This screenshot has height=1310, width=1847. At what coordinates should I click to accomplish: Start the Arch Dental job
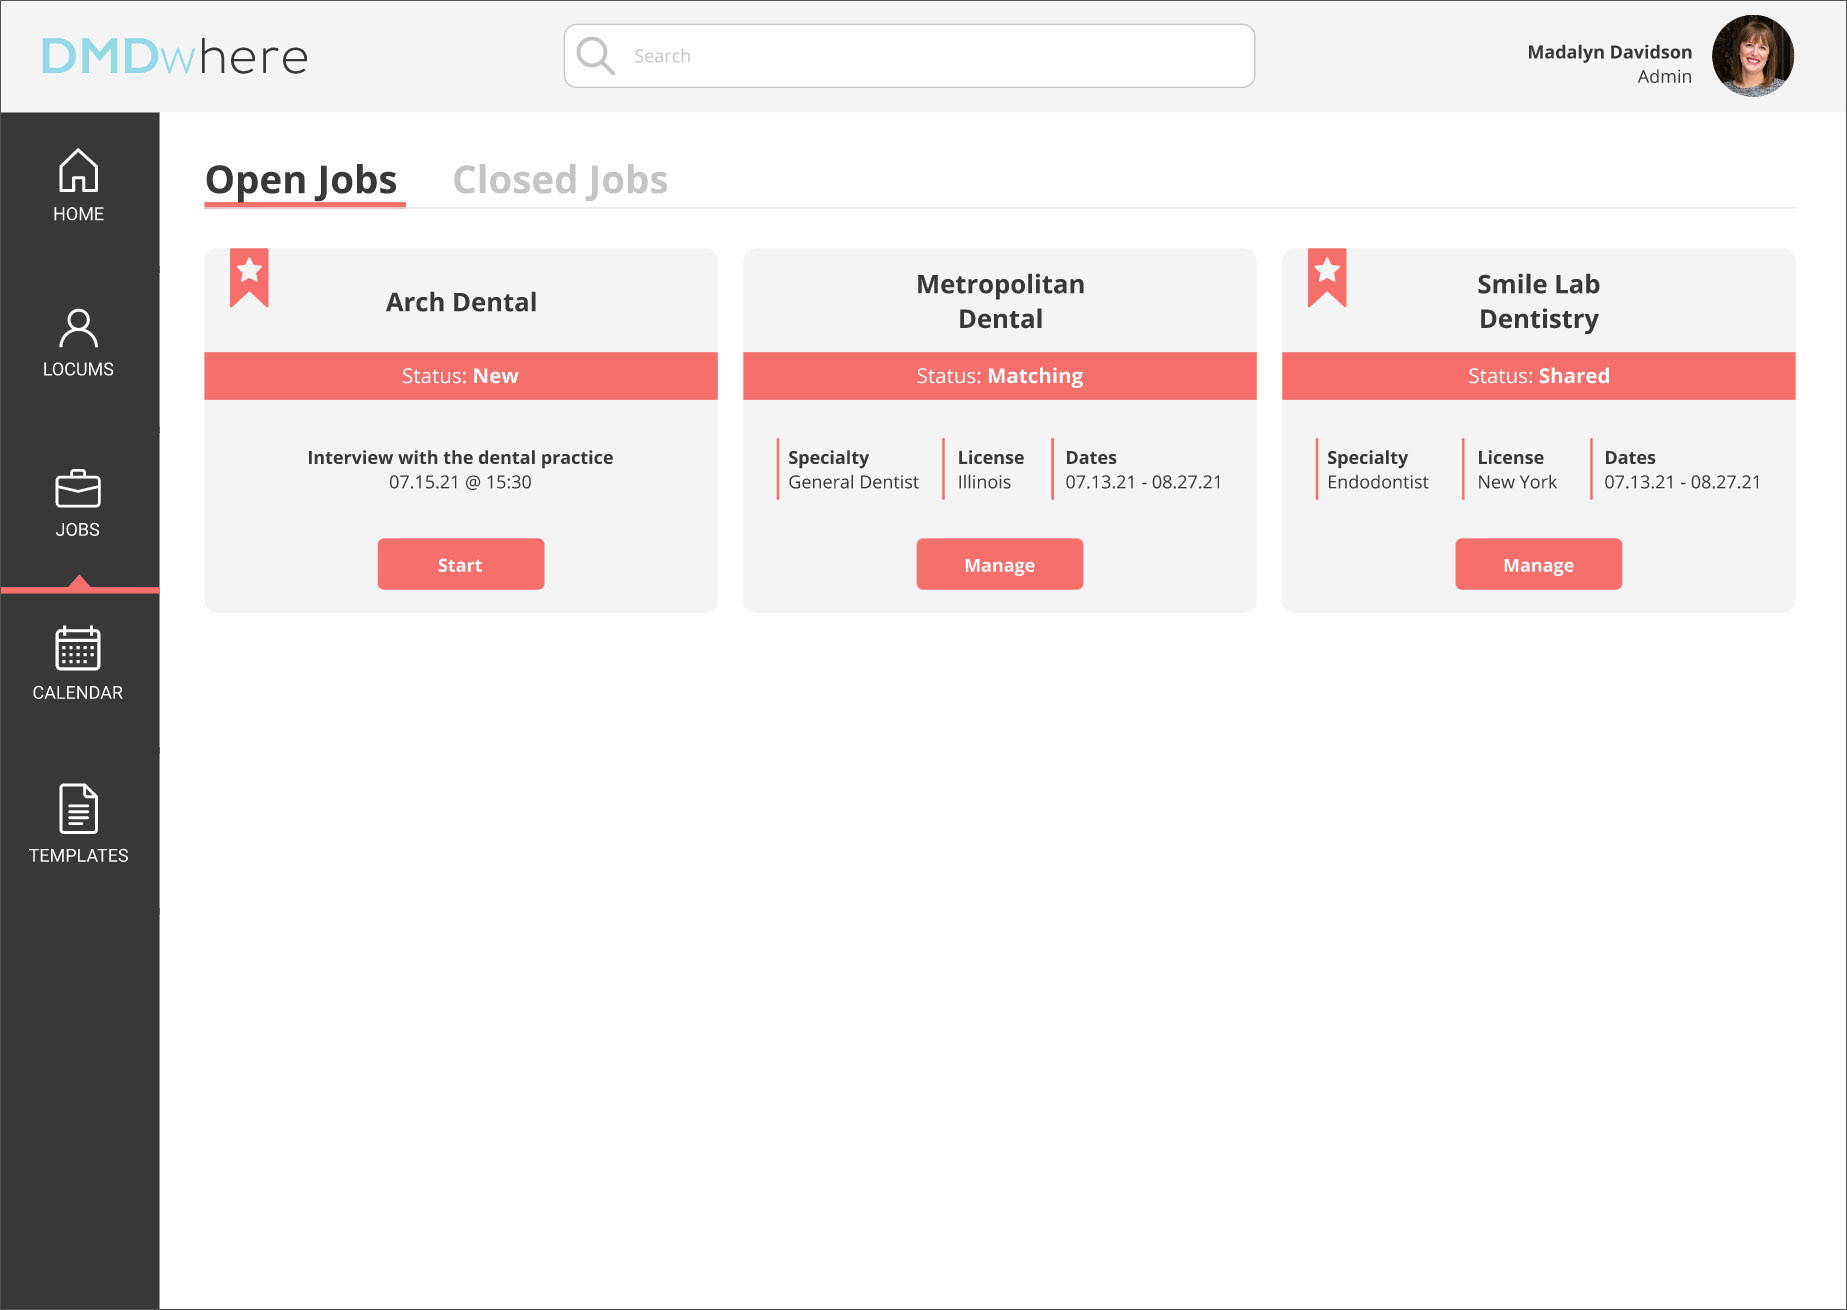(x=461, y=564)
